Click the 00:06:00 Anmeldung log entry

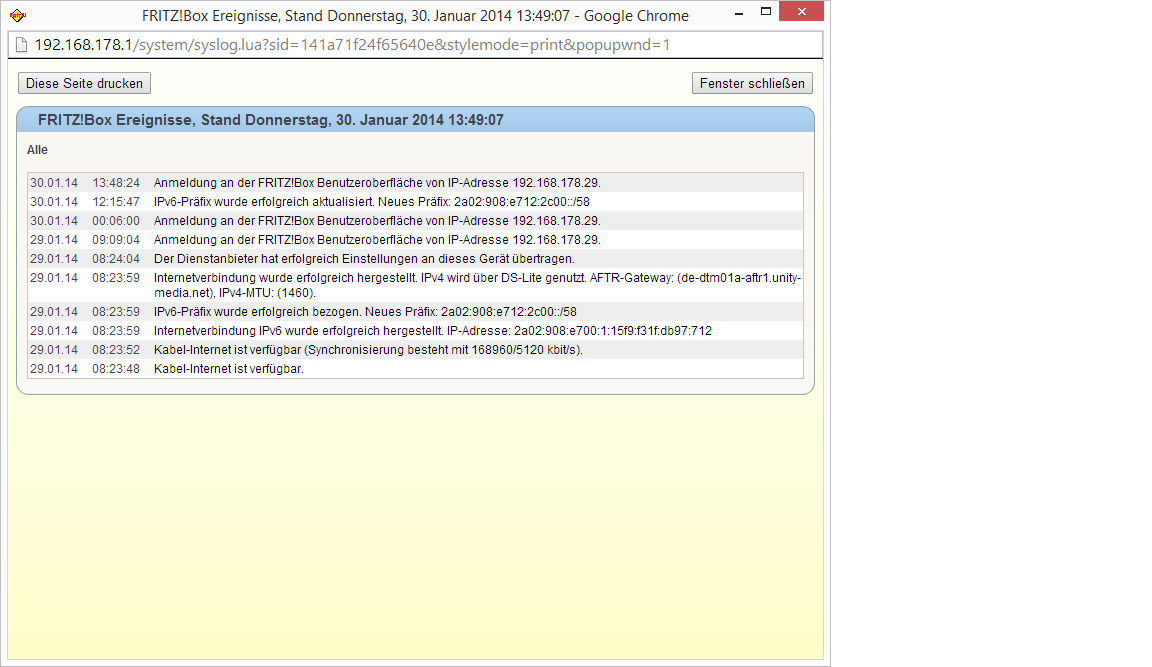click(x=376, y=221)
